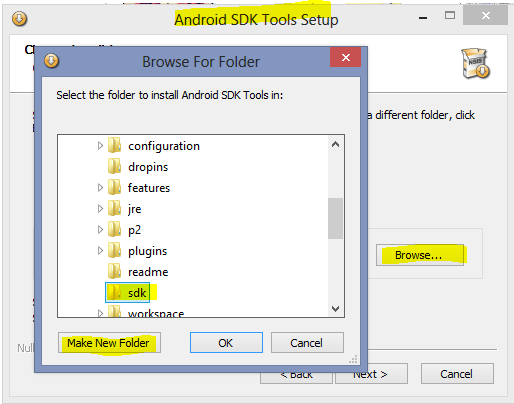Expand the plugins folder node
The image size is (514, 404).
coord(100,251)
